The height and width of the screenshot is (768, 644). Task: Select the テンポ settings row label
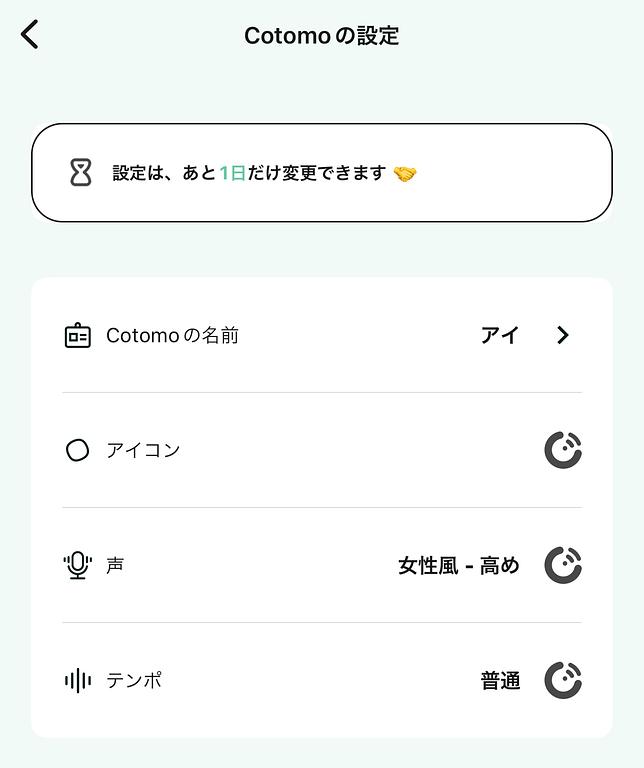[134, 681]
